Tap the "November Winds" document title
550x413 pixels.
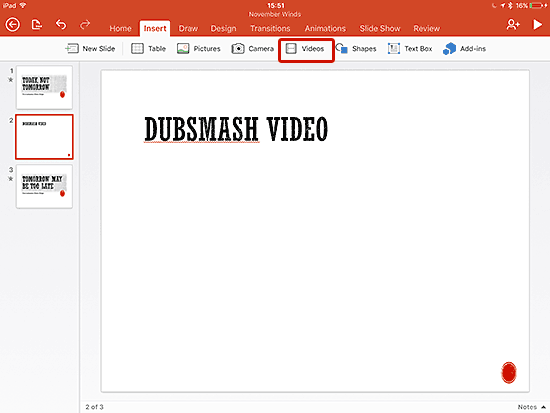pyautogui.click(x=275, y=14)
